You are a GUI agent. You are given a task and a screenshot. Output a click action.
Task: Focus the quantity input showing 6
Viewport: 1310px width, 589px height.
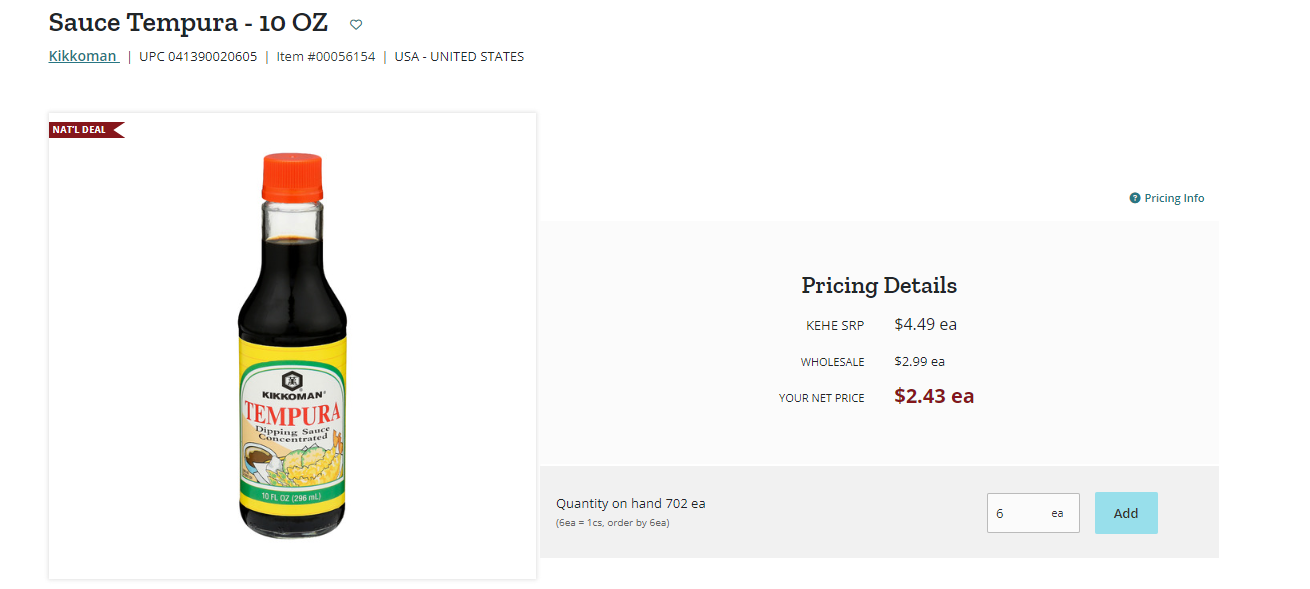point(1033,513)
